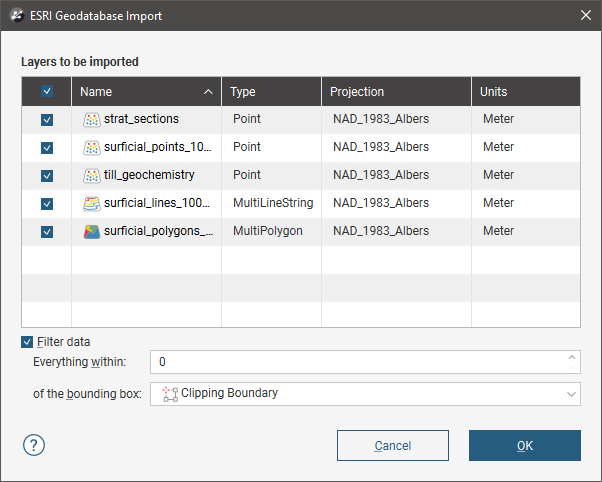The height and width of the screenshot is (482, 602).
Task: Click the till_geochemistry point layer icon
Action: [x=91, y=175]
